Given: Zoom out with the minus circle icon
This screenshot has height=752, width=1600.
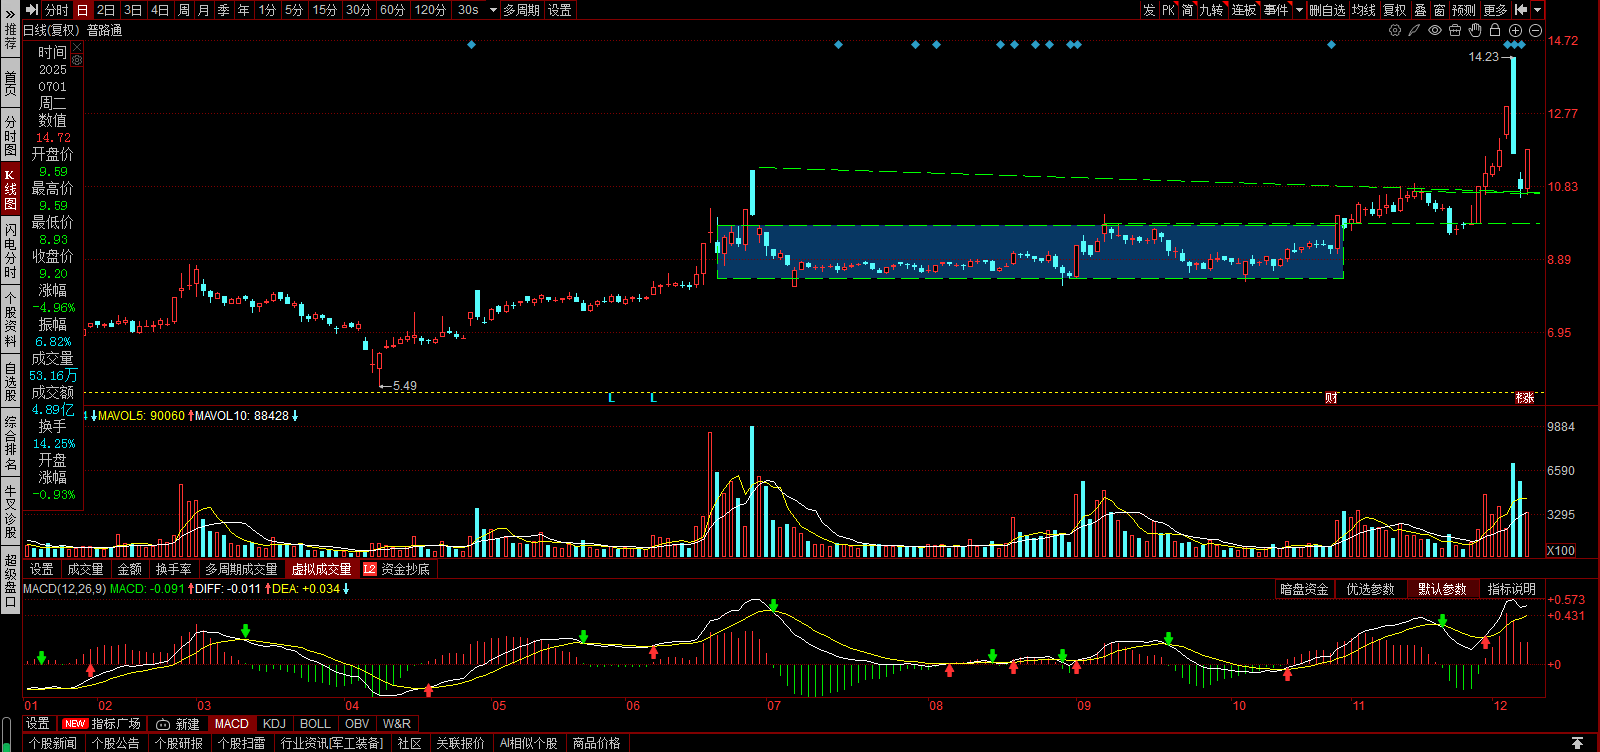Looking at the screenshot, I should (1535, 30).
